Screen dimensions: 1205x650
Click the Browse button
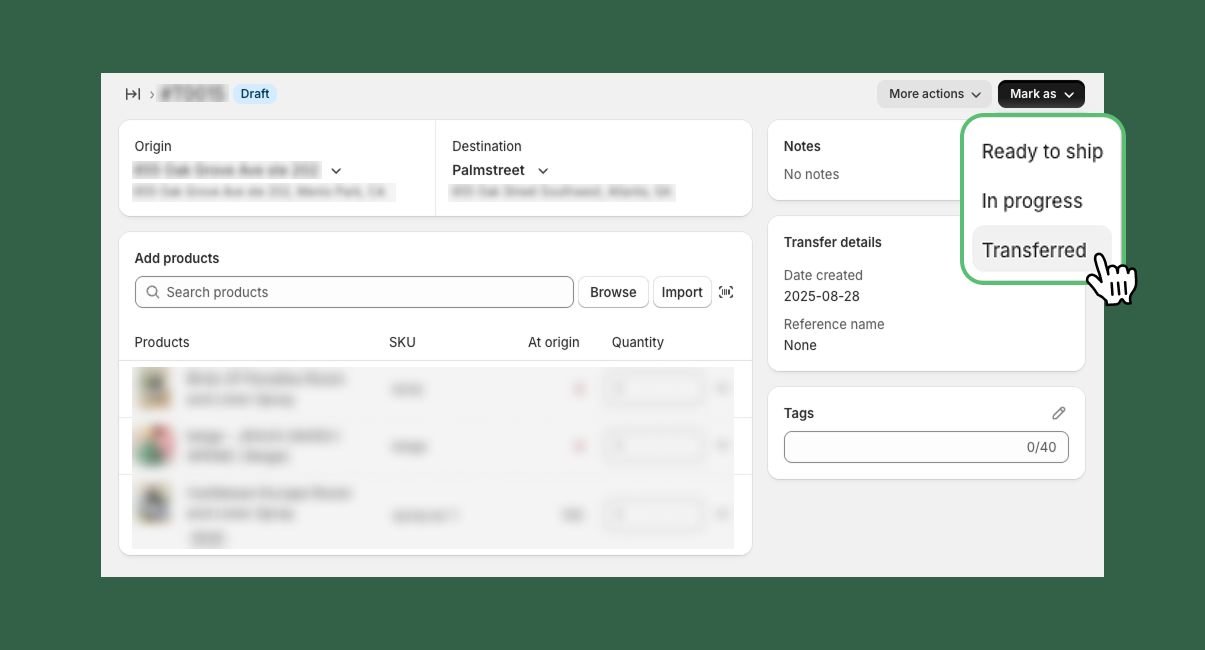tap(613, 292)
